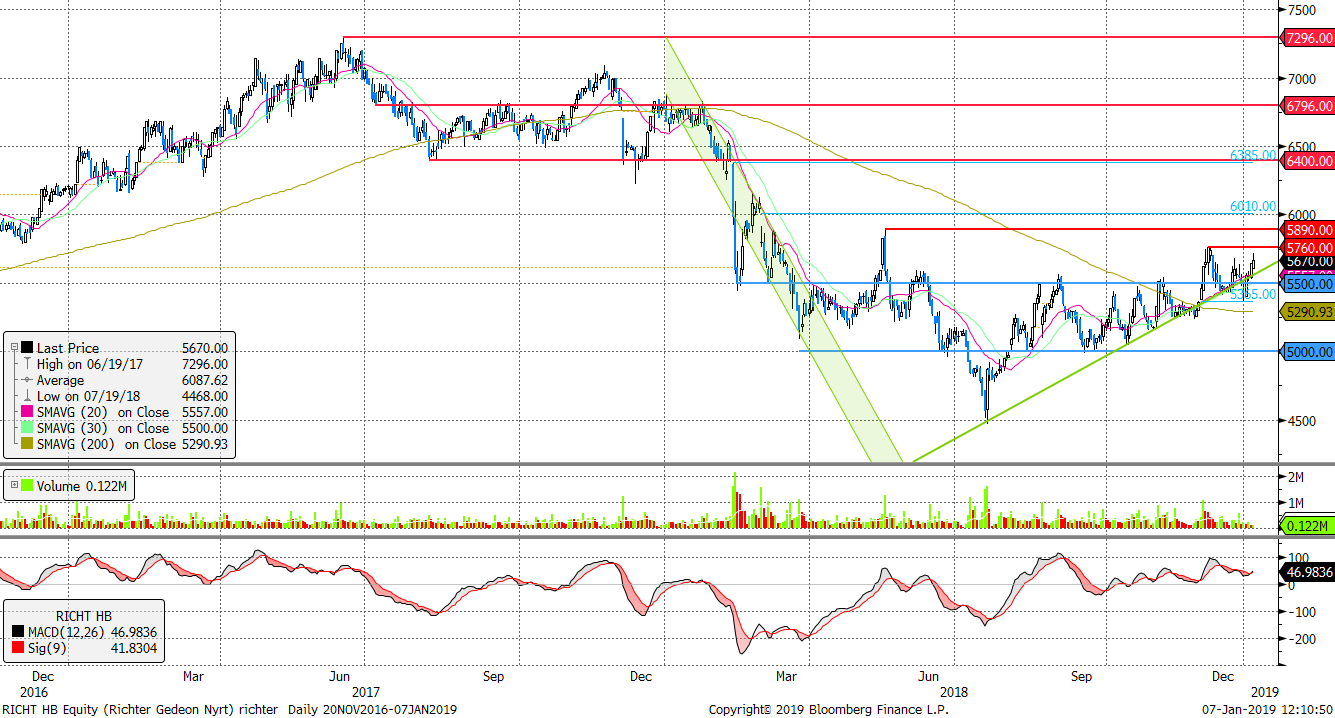Viewport: 1335px width, 718px height.
Task: Collapse the Last Price legend tree
Action: click(14, 348)
